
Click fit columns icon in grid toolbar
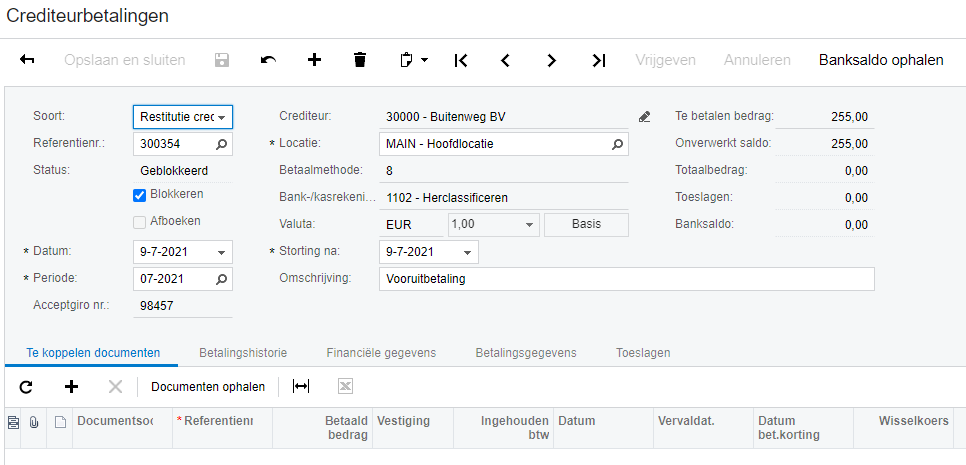click(x=301, y=386)
